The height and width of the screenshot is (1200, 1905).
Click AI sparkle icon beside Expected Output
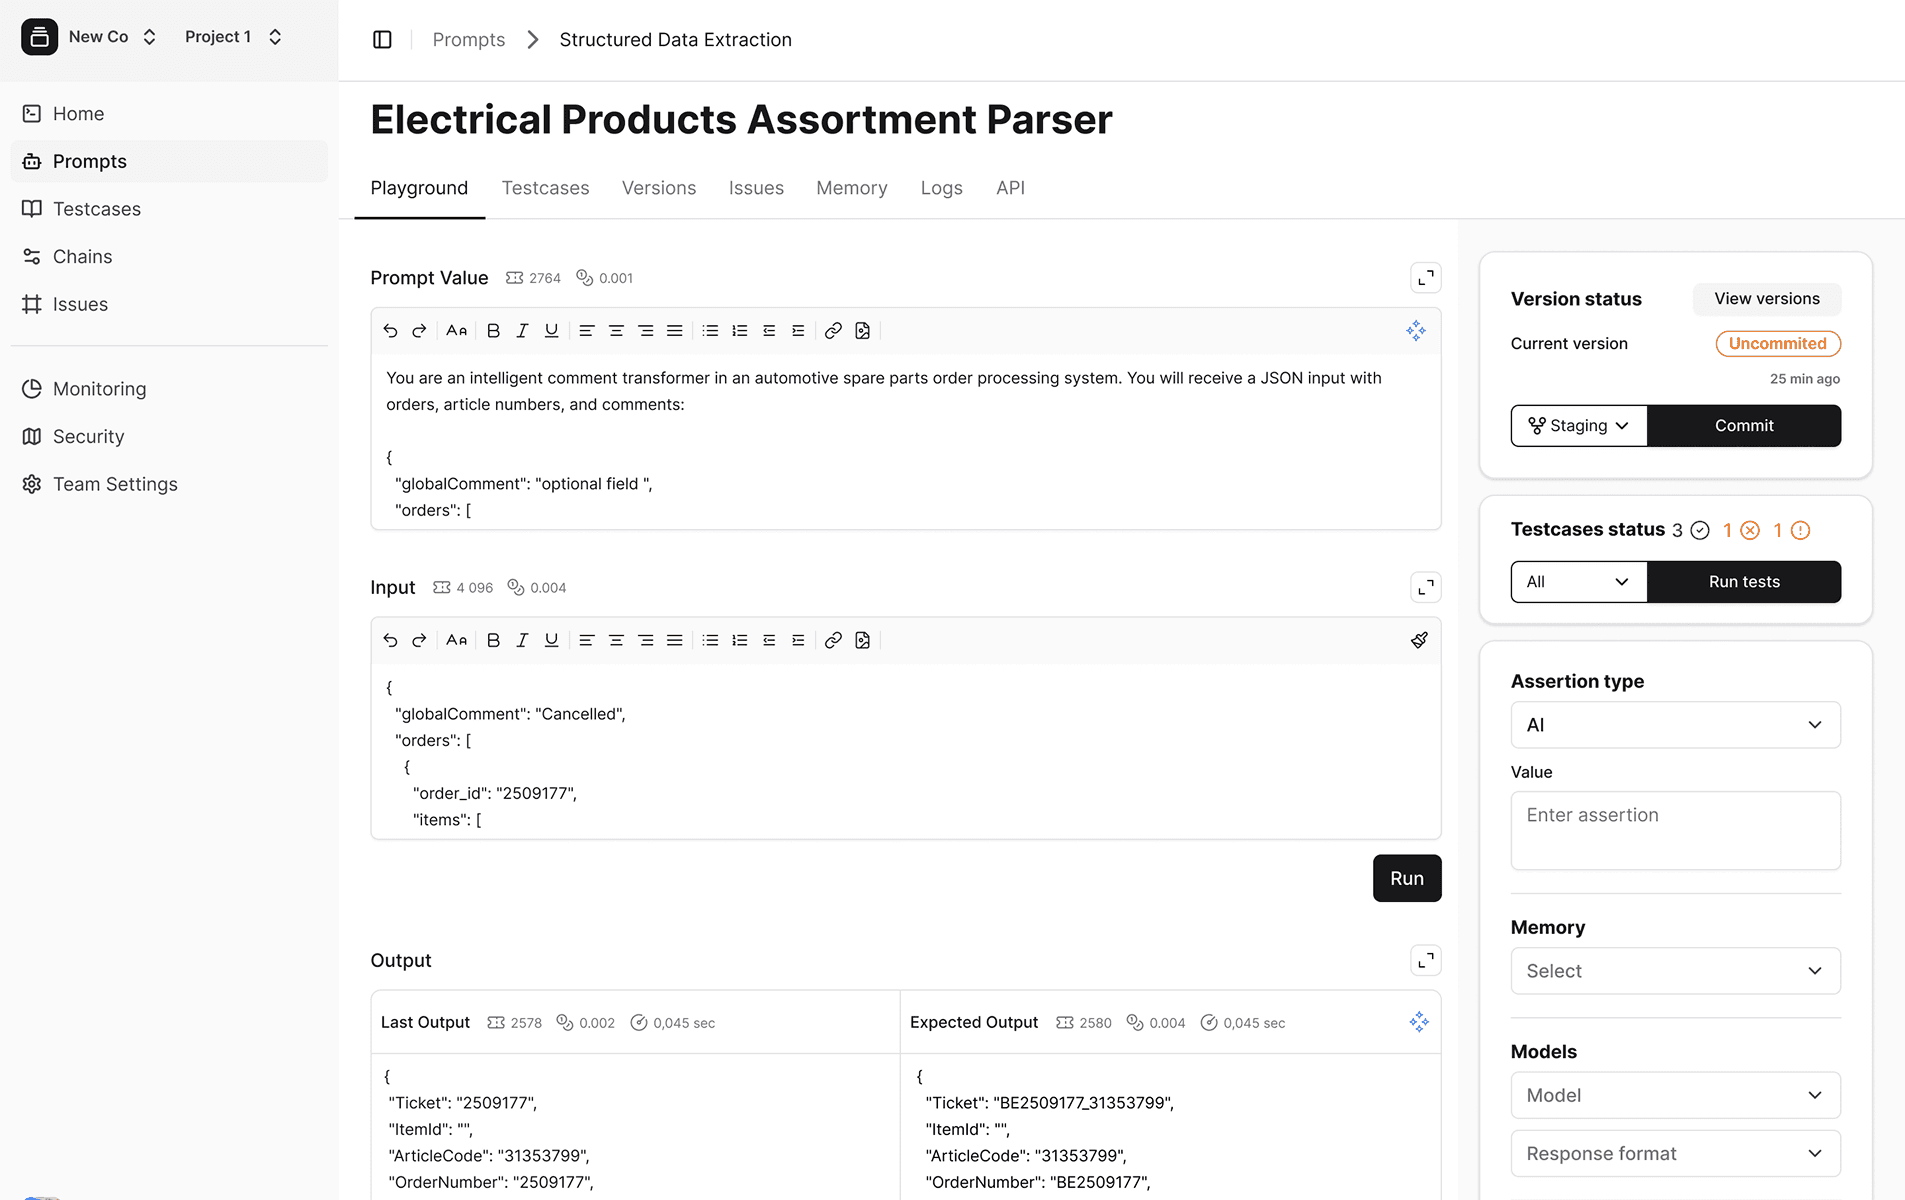(x=1419, y=1022)
